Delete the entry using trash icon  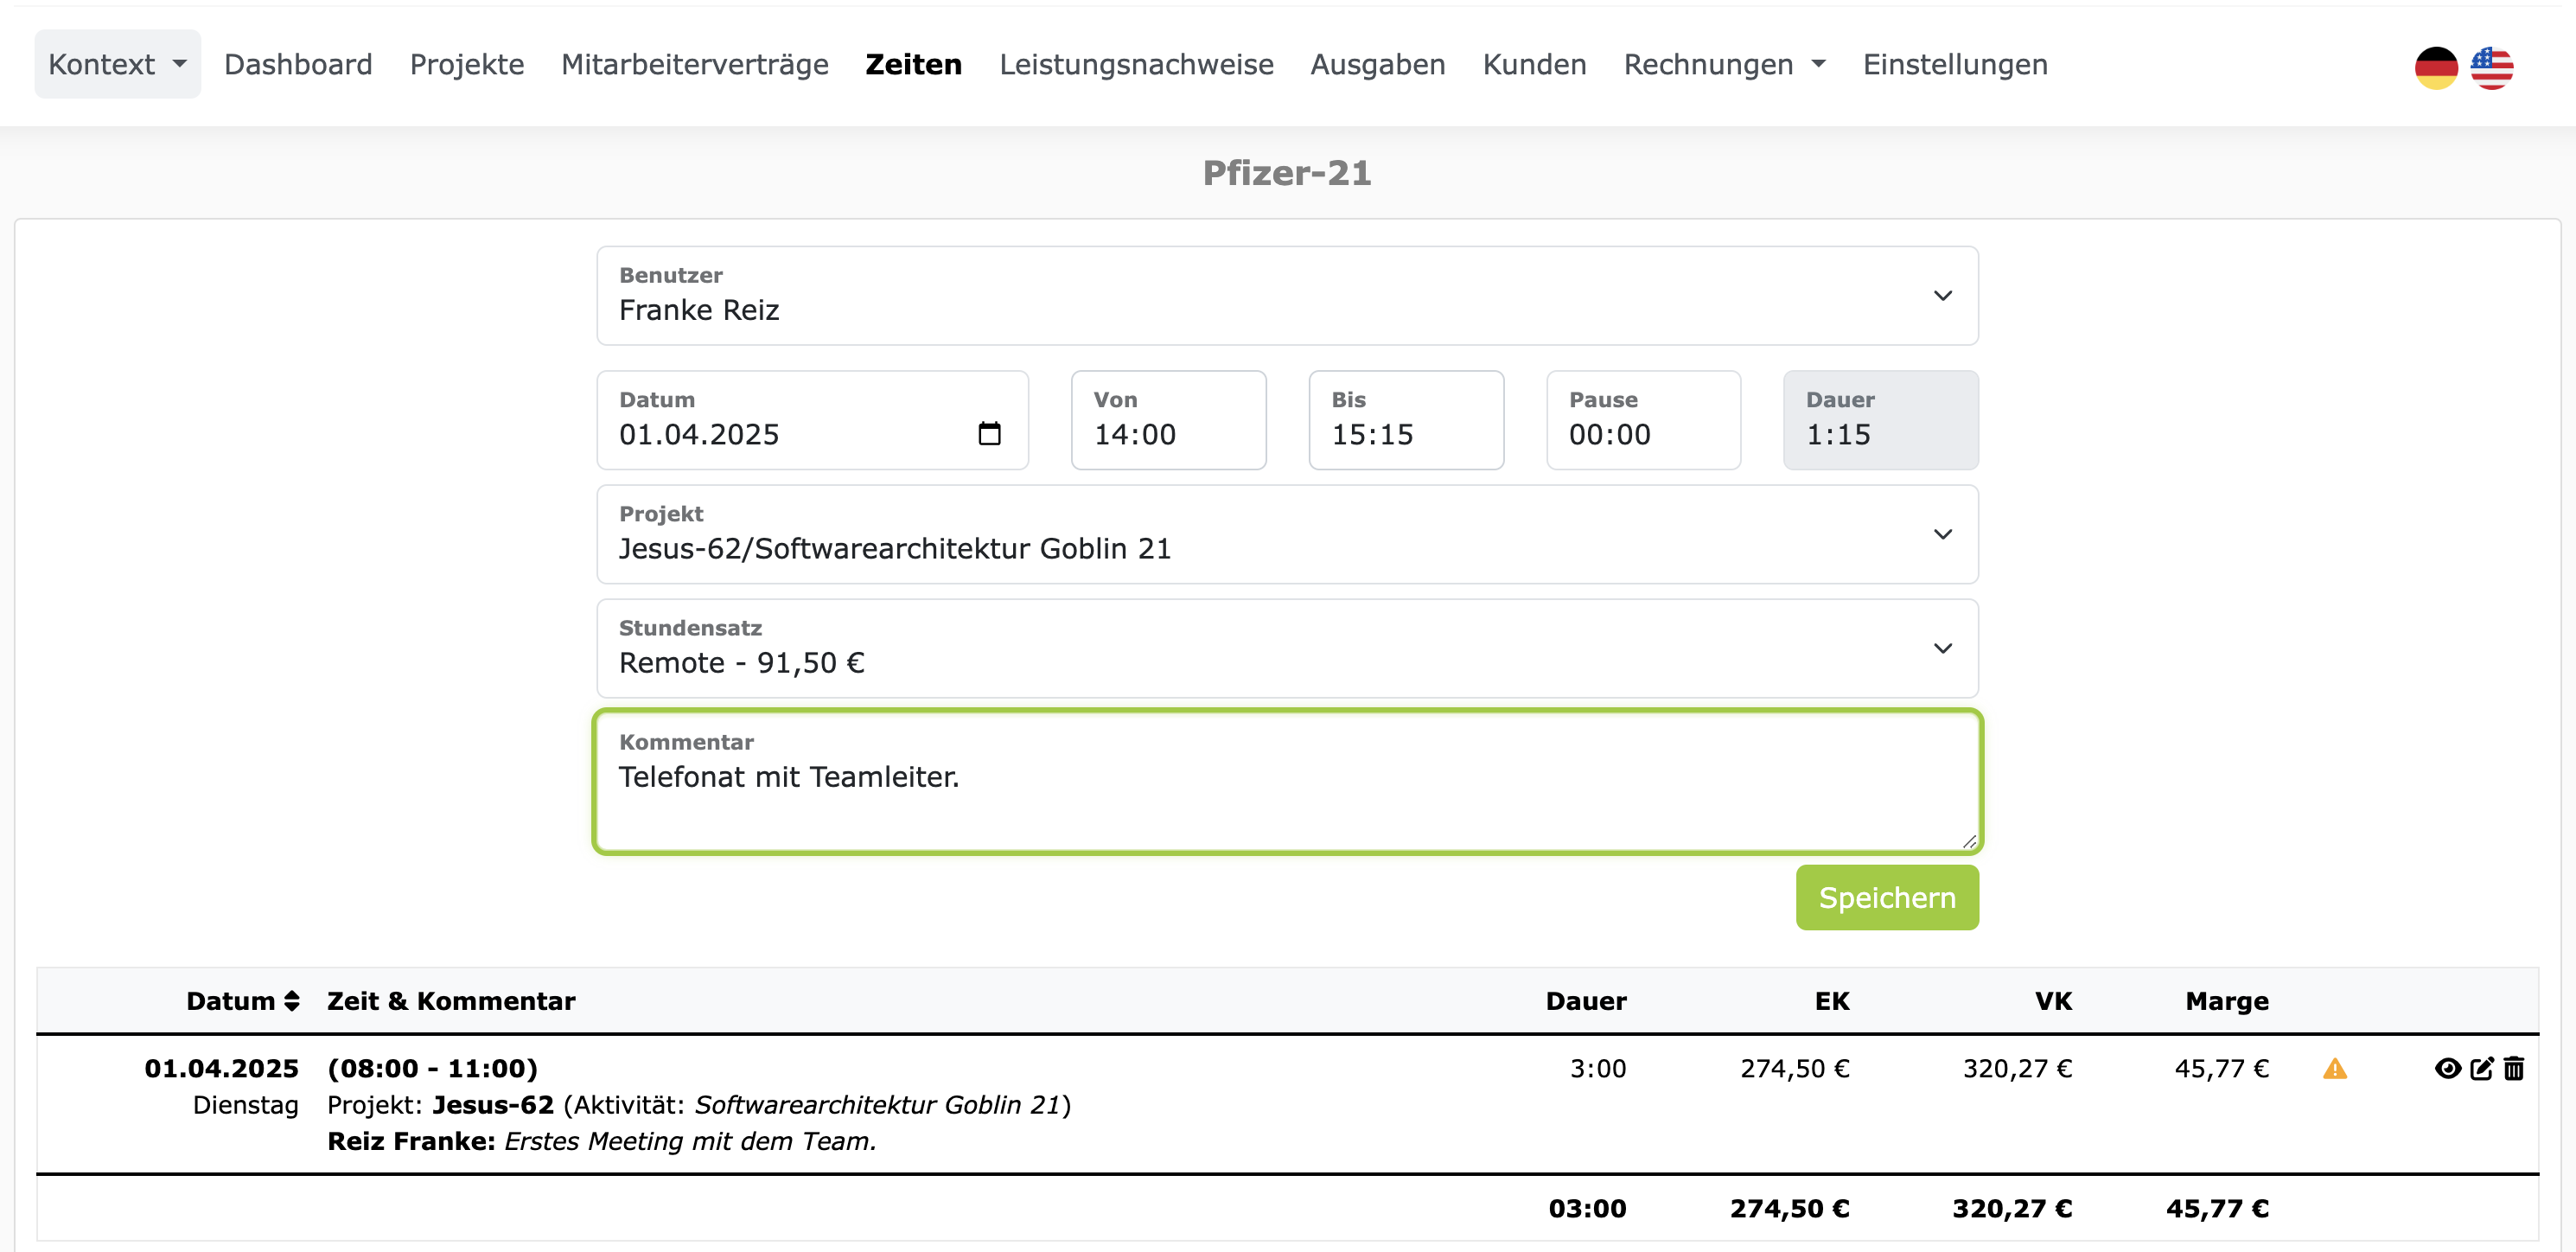pyautogui.click(x=2515, y=1068)
